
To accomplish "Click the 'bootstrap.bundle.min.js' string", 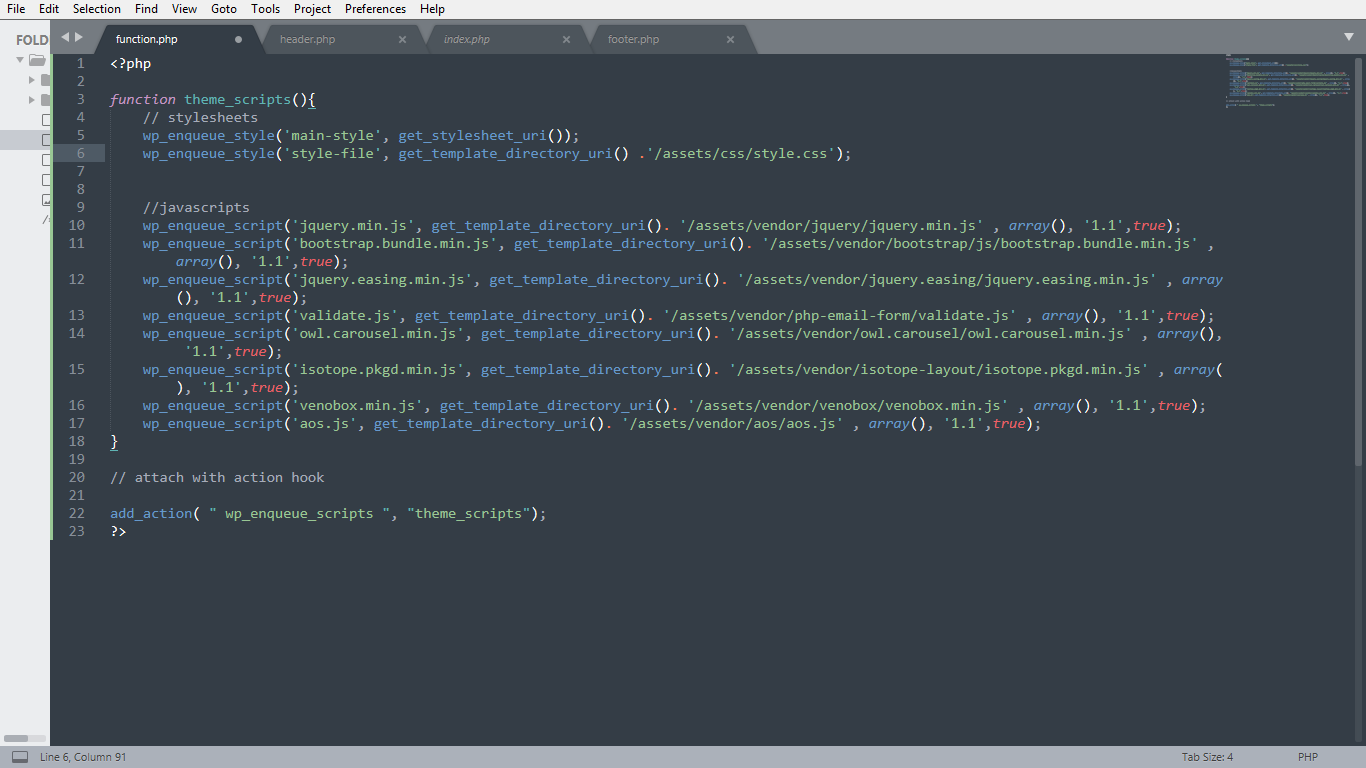I will (394, 243).
